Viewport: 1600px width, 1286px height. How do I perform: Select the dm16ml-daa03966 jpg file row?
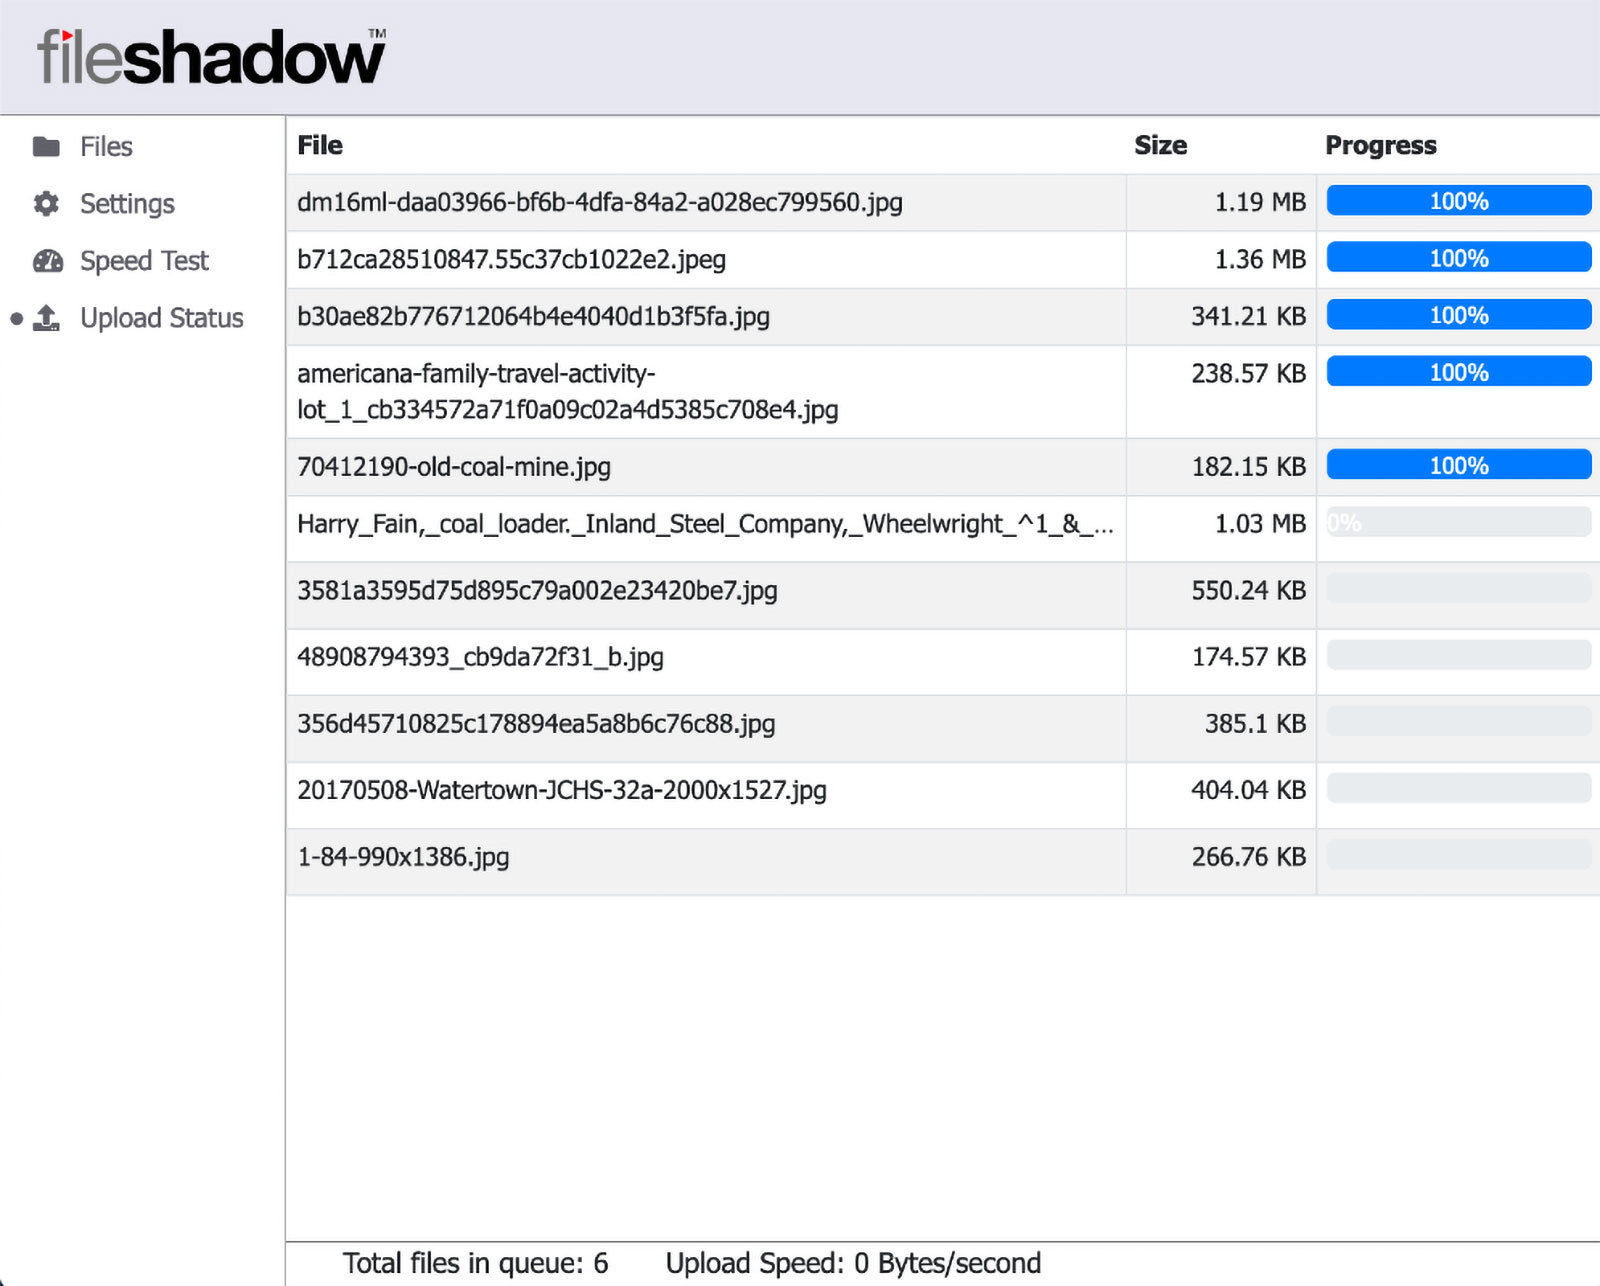point(599,202)
